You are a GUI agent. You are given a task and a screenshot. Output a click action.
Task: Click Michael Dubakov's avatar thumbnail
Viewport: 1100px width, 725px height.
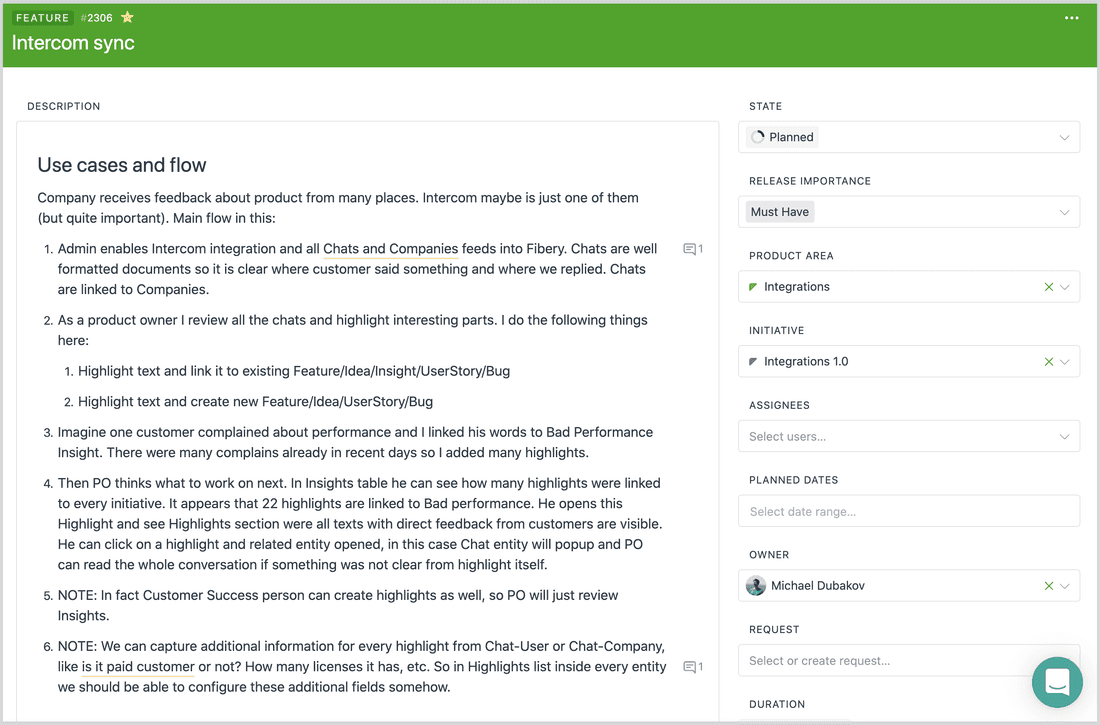(x=755, y=585)
